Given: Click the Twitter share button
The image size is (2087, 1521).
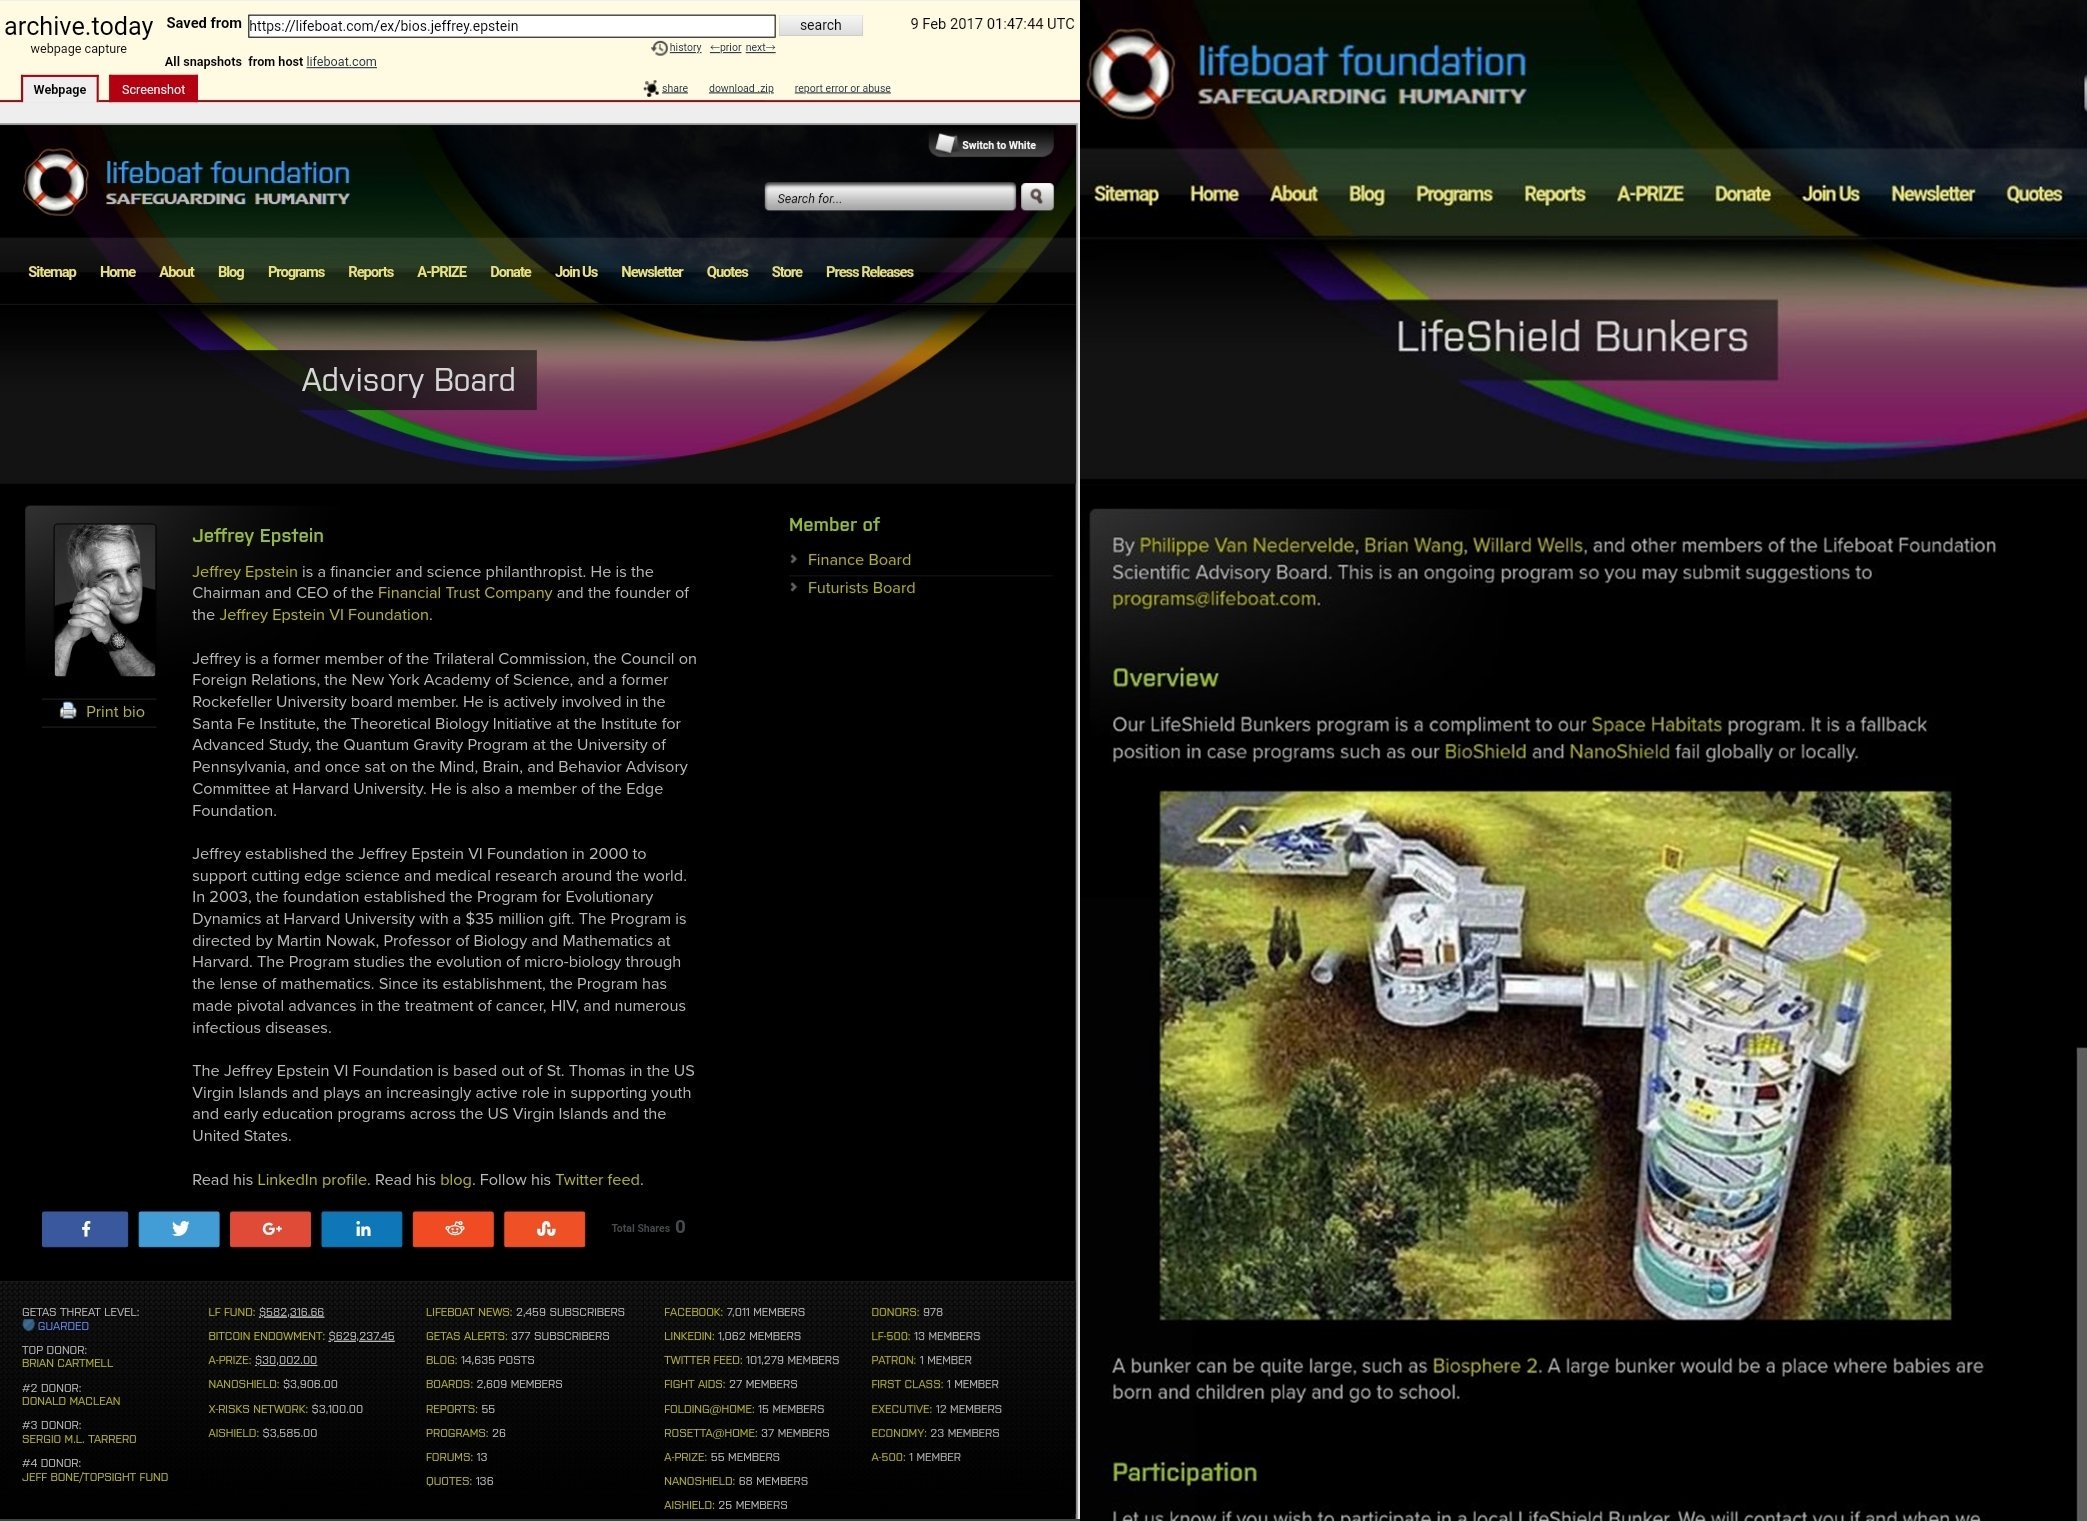Looking at the screenshot, I should pyautogui.click(x=179, y=1229).
